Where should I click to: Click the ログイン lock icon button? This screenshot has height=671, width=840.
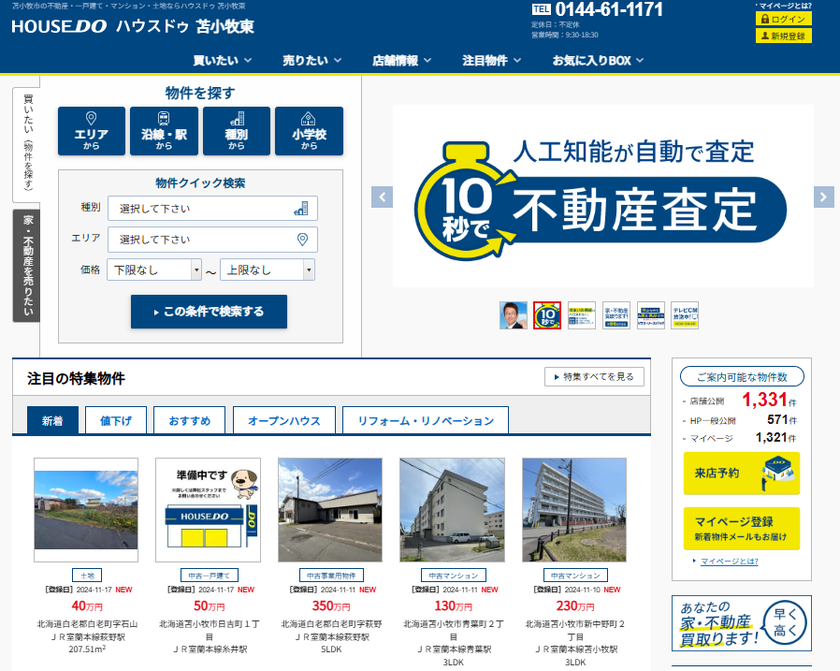pos(783,19)
